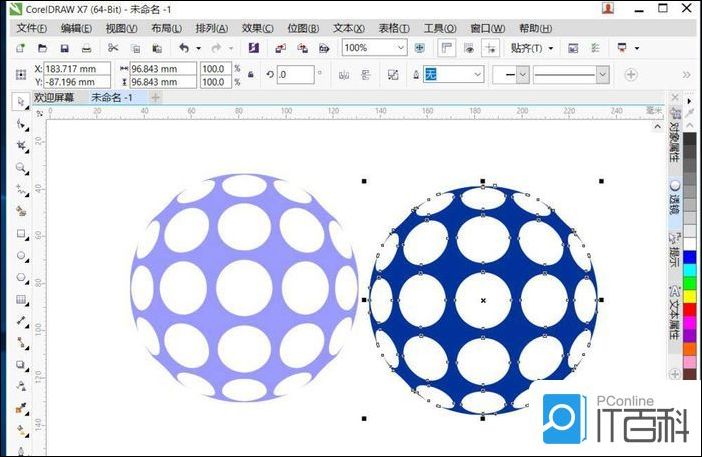This screenshot has width=702, height=457.
Task: Open the 编辑(E) menu
Action: tap(76, 28)
